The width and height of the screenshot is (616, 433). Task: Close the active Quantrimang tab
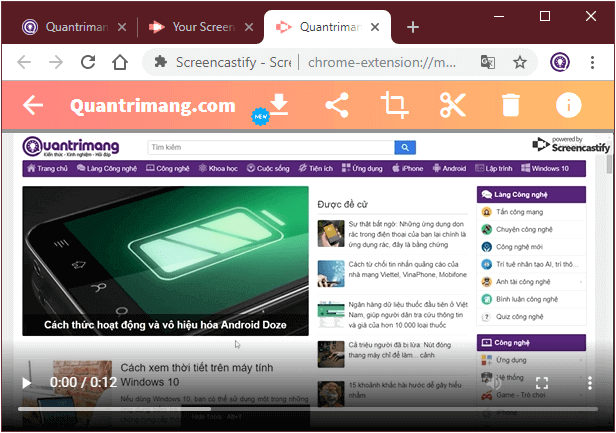click(x=375, y=27)
